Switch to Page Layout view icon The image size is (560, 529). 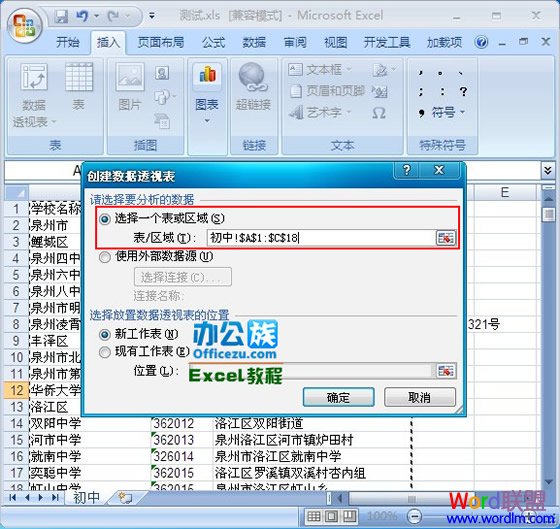click(331, 516)
